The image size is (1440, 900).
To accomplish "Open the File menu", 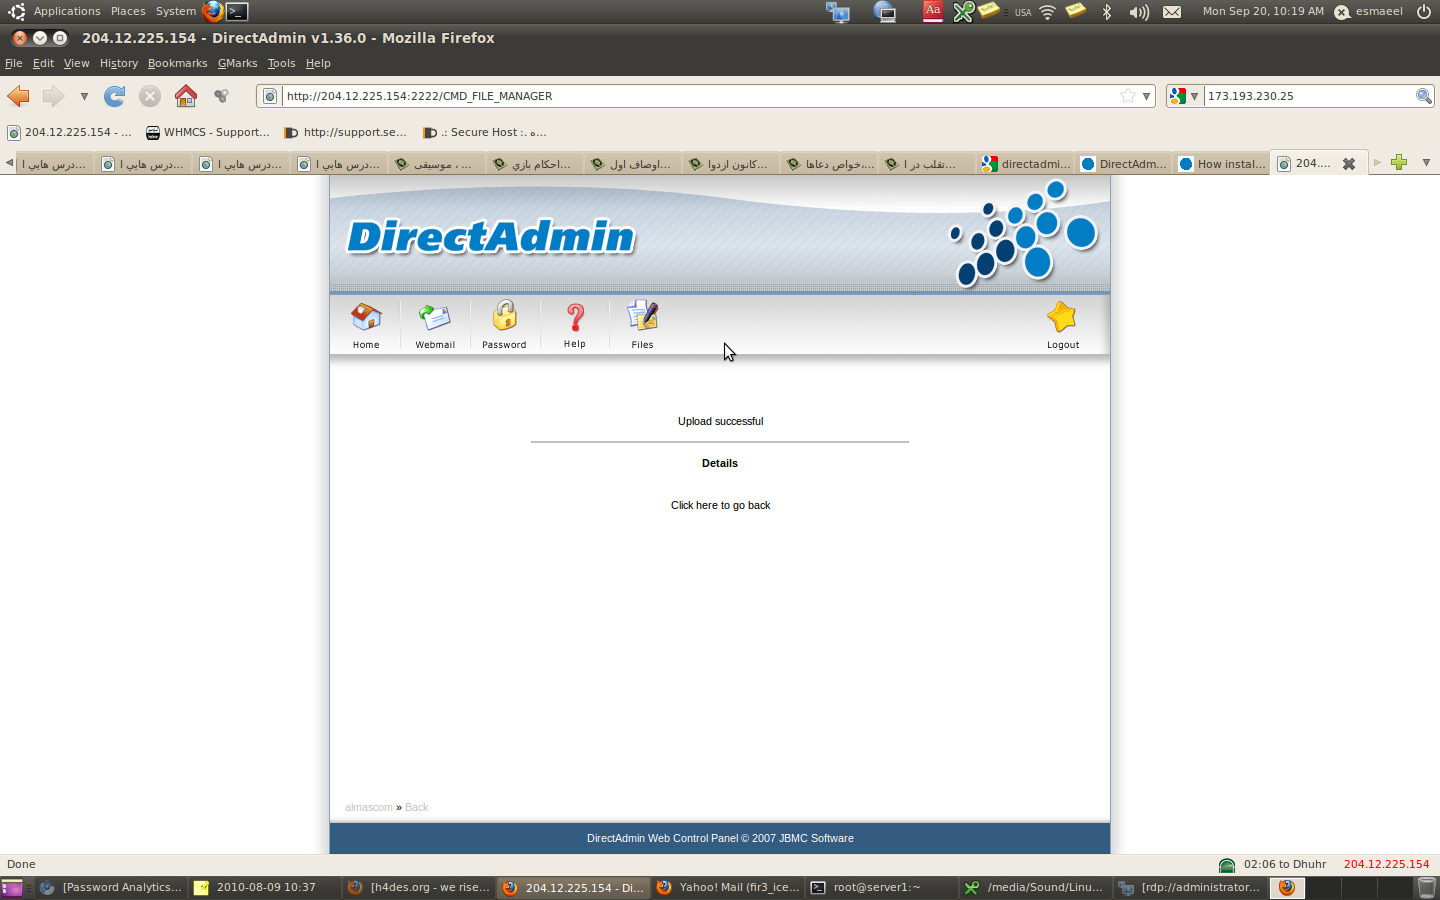I will coord(13,63).
